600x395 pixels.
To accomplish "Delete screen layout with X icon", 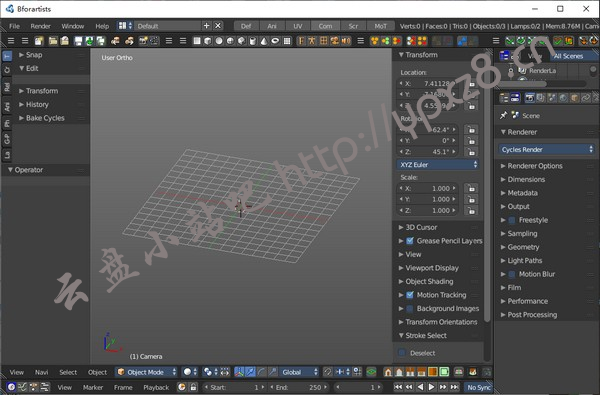I will pyautogui.click(x=218, y=26).
